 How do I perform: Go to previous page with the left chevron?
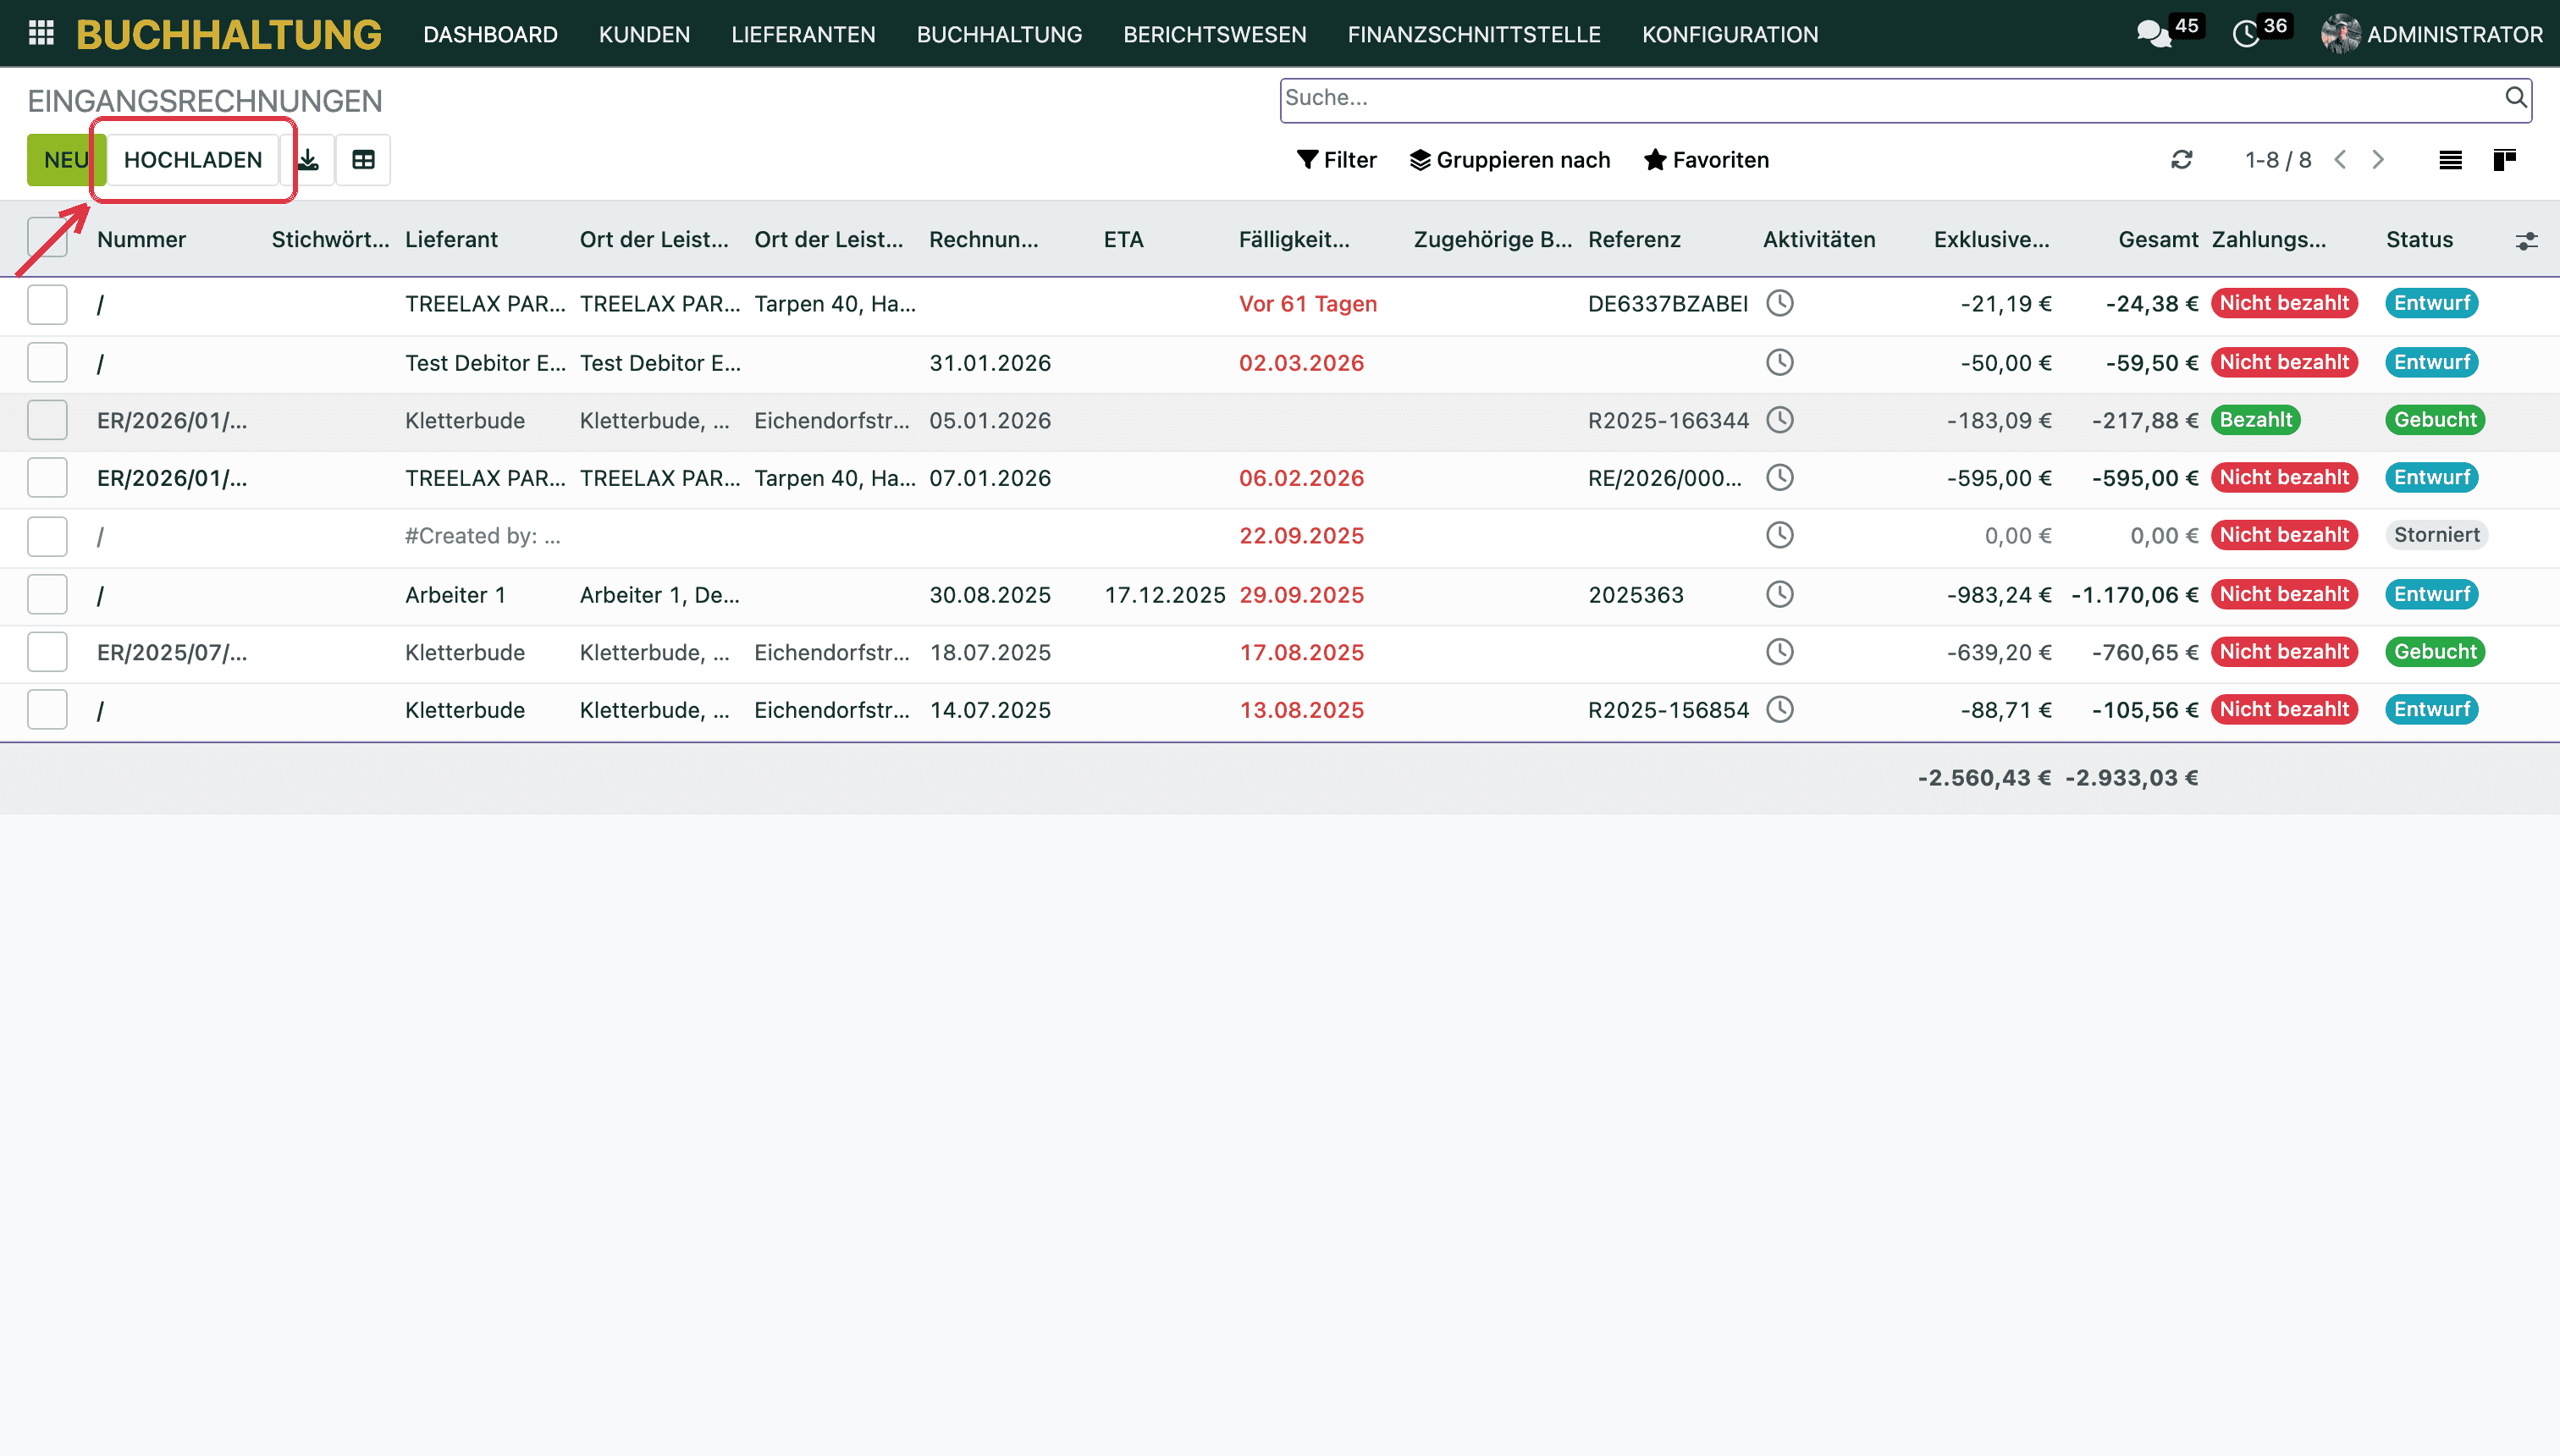(x=2340, y=160)
